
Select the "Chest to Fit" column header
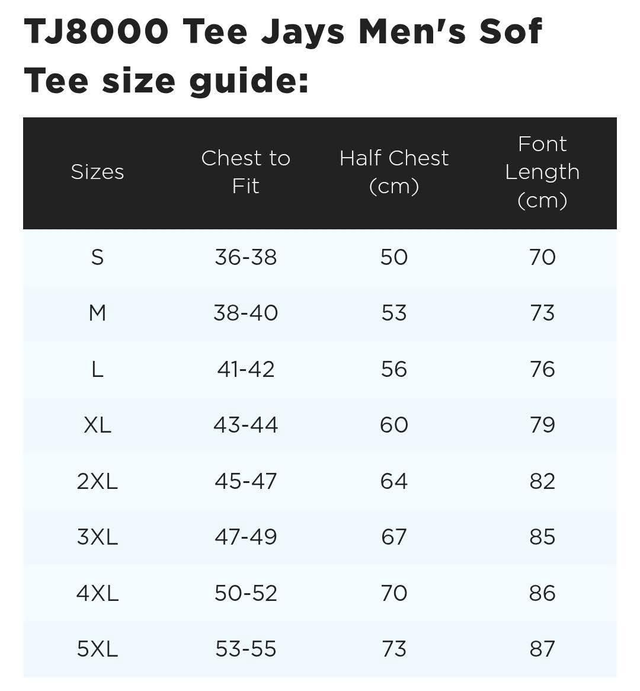(x=245, y=172)
